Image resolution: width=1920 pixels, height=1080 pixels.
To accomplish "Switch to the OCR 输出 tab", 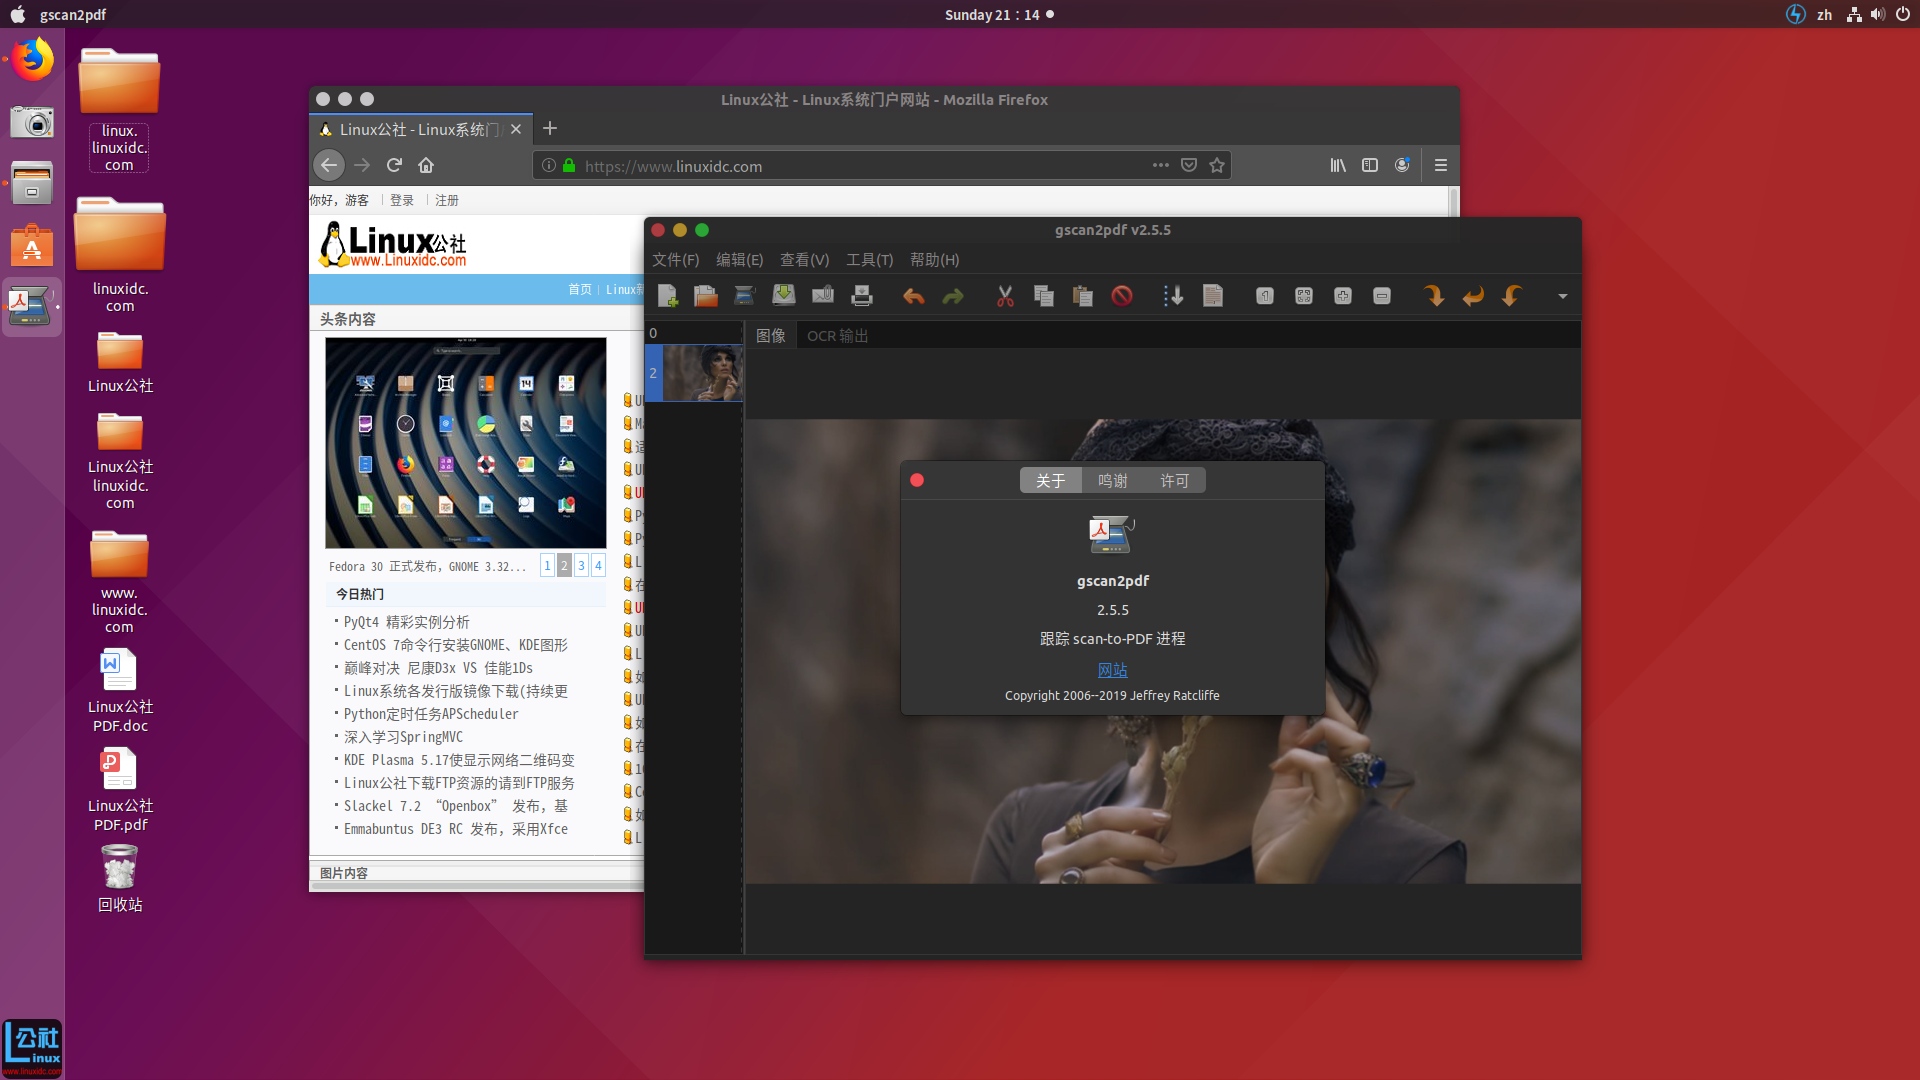I will tap(837, 336).
